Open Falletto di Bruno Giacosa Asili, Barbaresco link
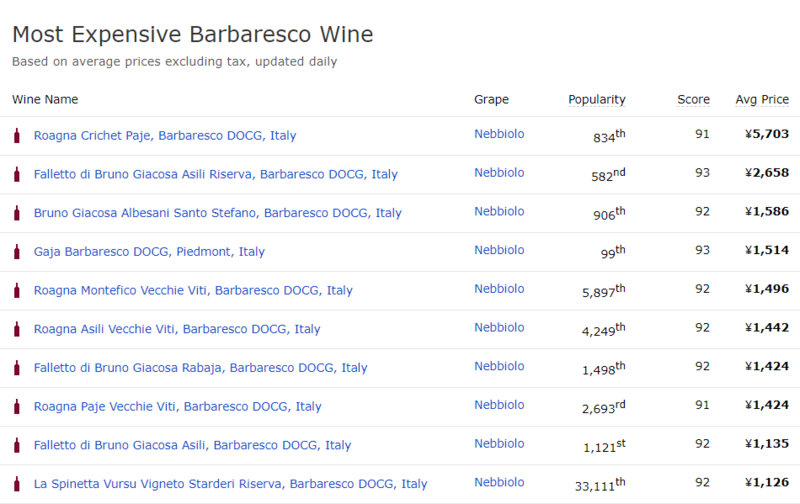The height and width of the screenshot is (504, 800). tap(192, 445)
